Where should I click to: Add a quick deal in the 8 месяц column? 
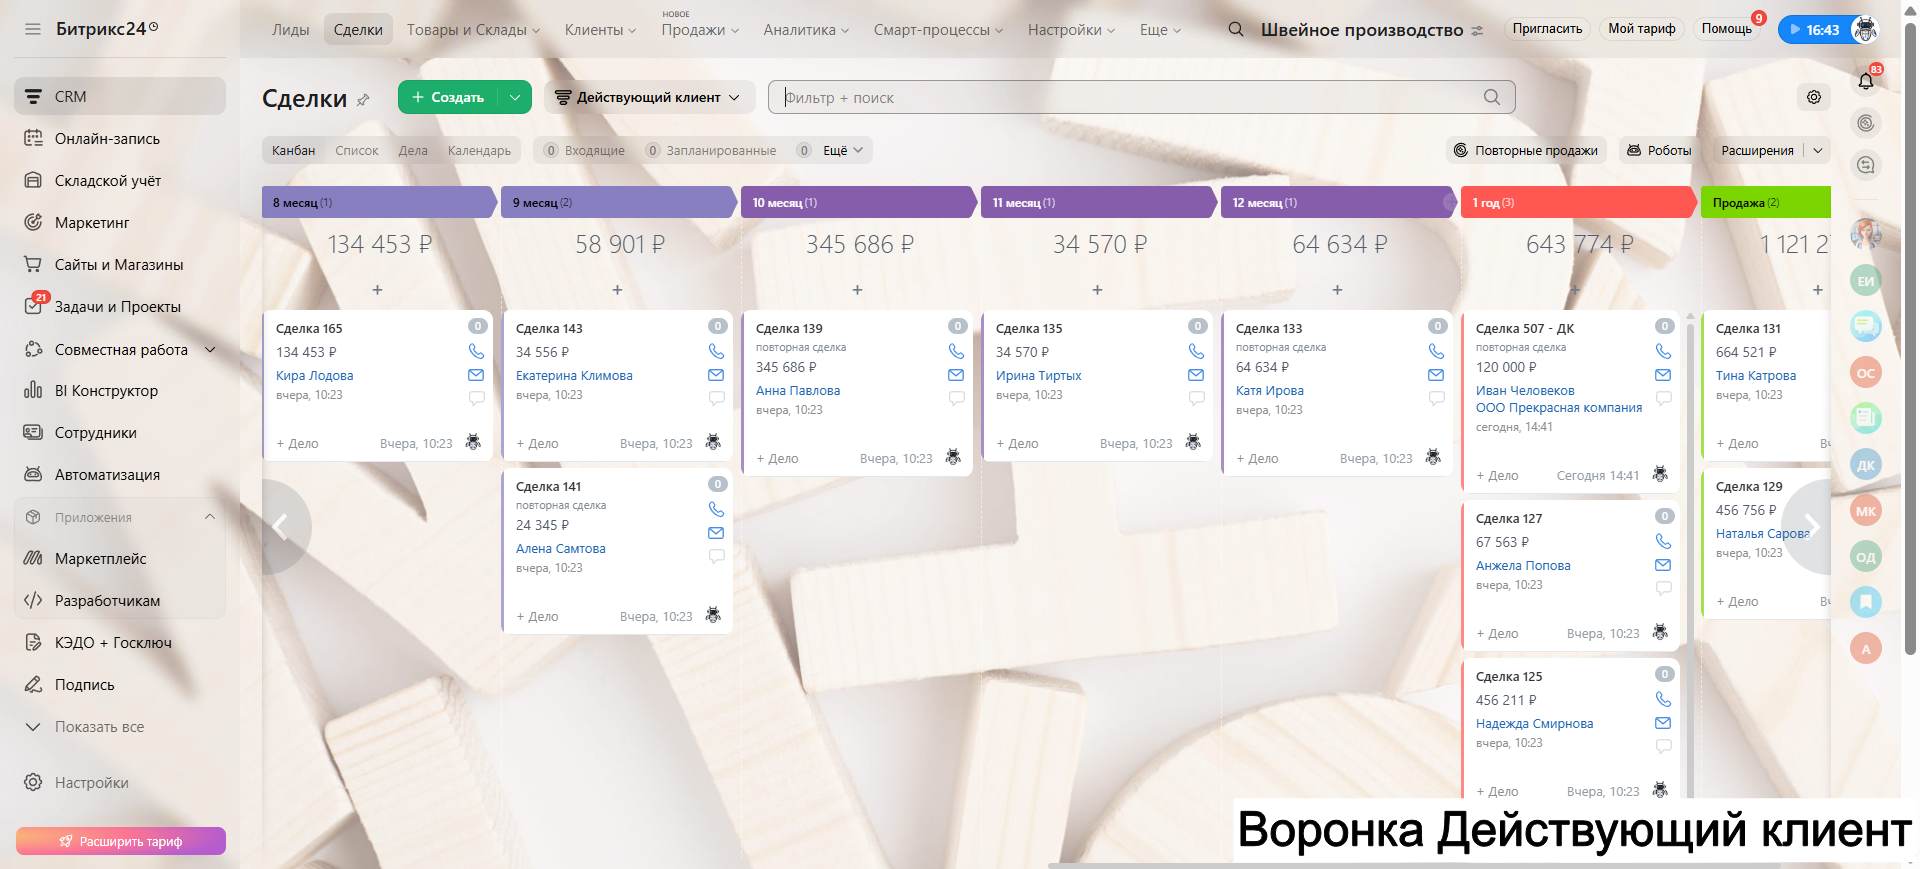click(x=377, y=290)
